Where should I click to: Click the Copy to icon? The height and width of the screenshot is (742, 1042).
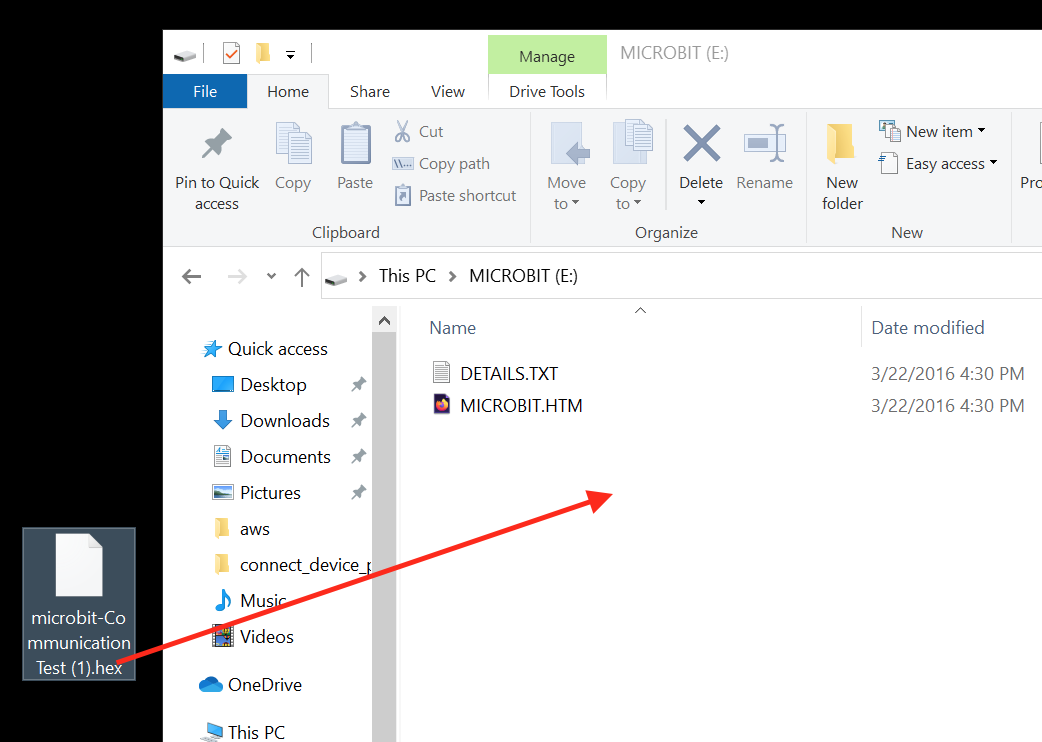click(632, 141)
